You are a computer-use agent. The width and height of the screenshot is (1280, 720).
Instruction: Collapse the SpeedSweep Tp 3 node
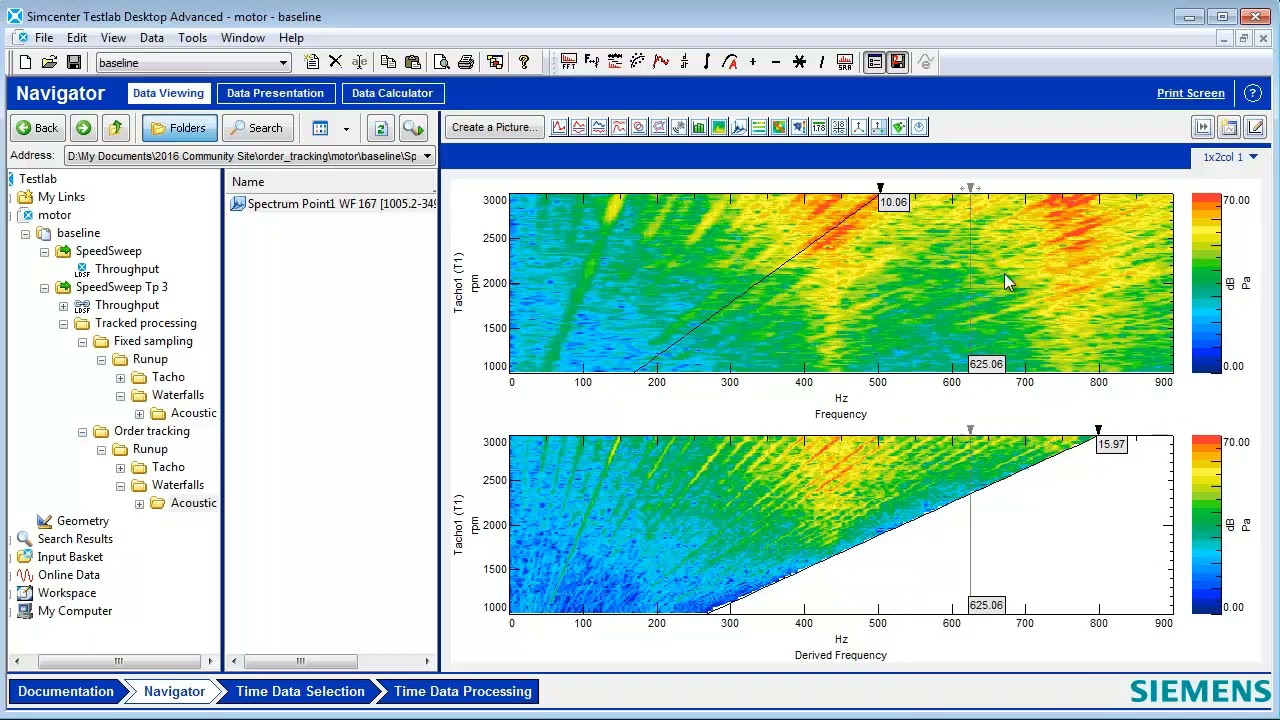click(44, 287)
